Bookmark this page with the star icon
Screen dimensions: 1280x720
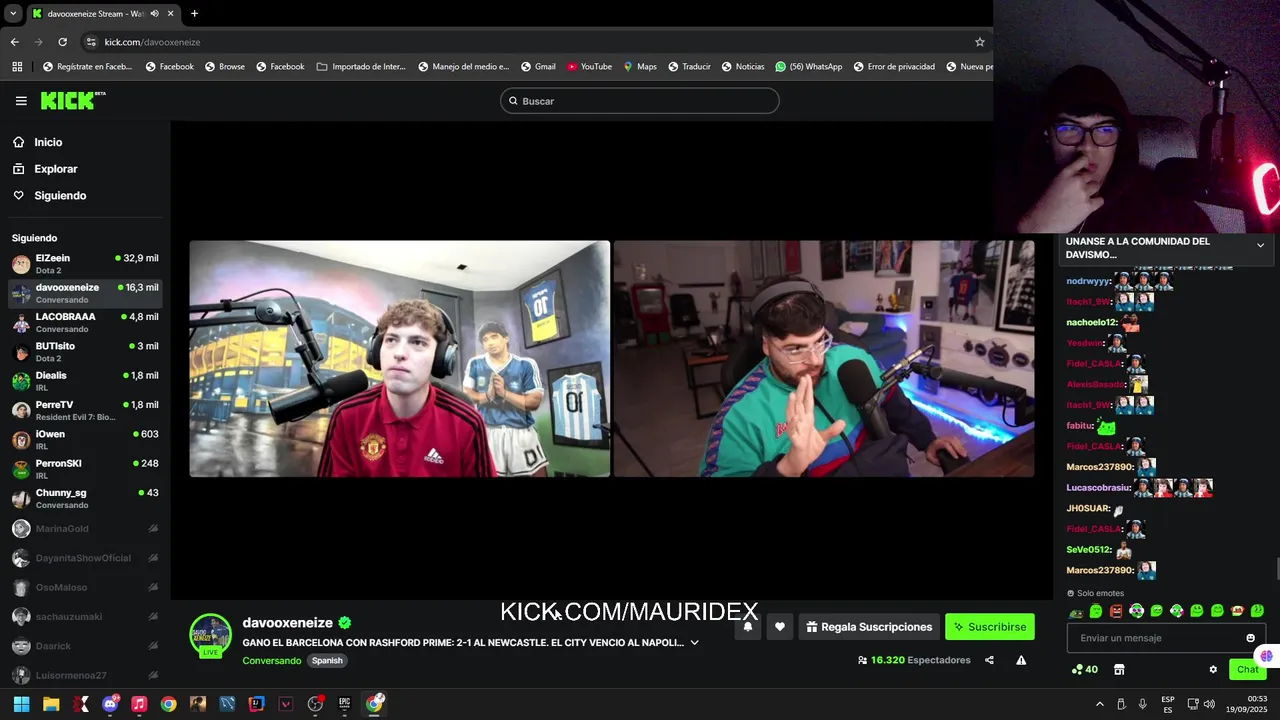pos(980,42)
